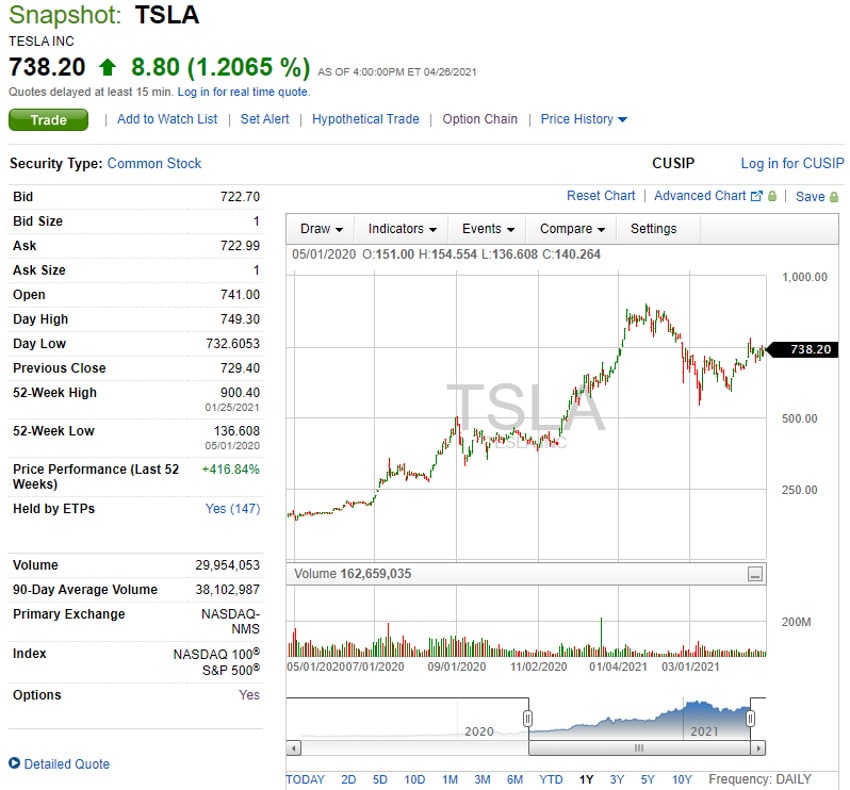This screenshot has height=790, width=850.
Task: Click the green up arrow beside price
Action: [x=107, y=67]
